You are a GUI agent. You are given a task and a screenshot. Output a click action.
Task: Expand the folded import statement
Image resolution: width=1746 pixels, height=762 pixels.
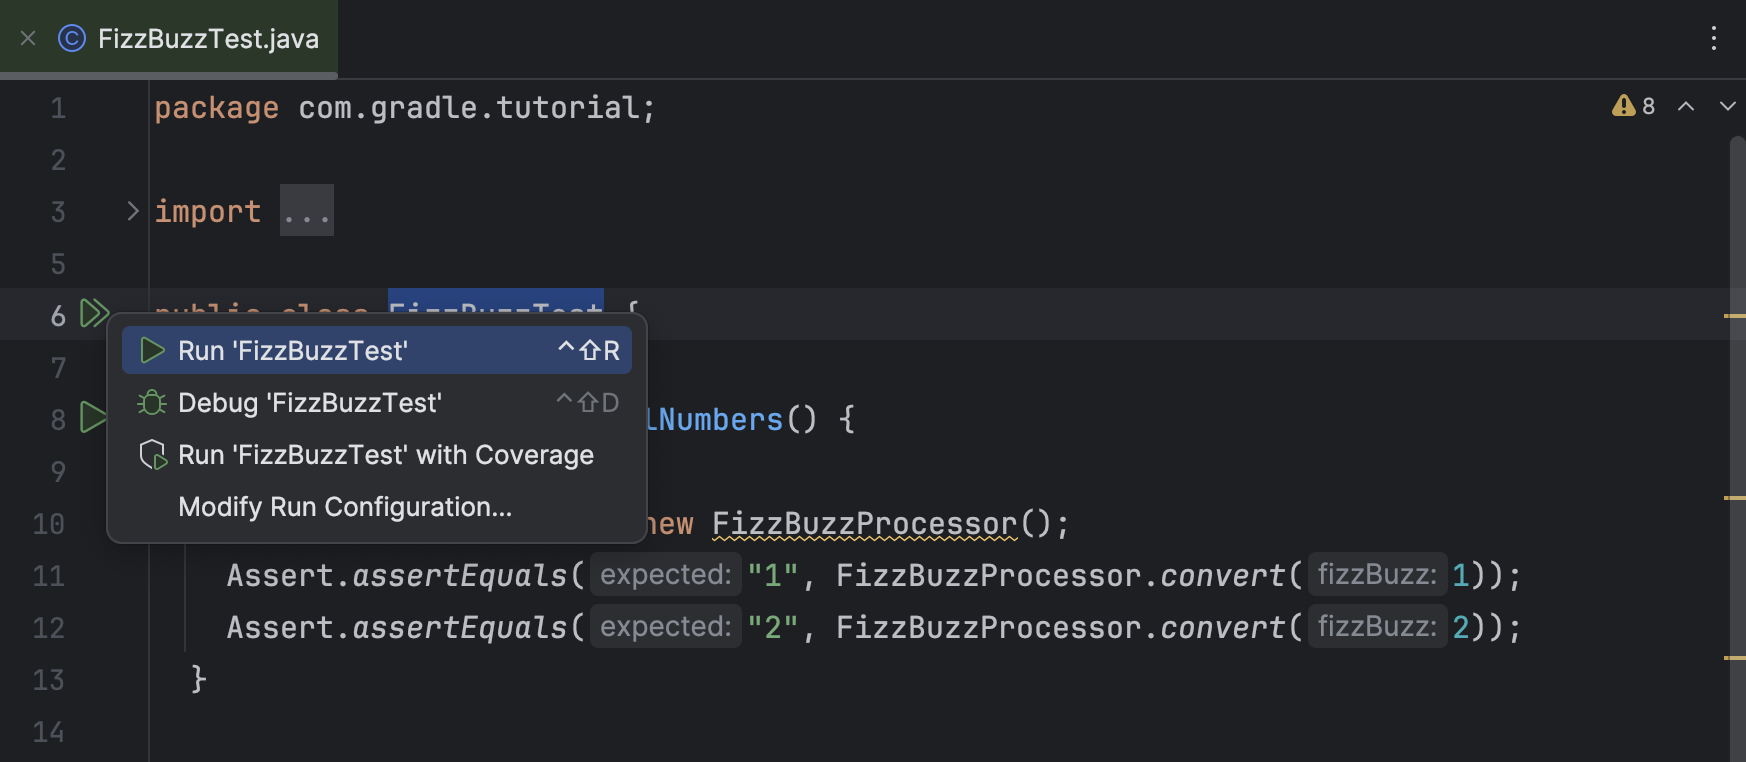(306, 210)
